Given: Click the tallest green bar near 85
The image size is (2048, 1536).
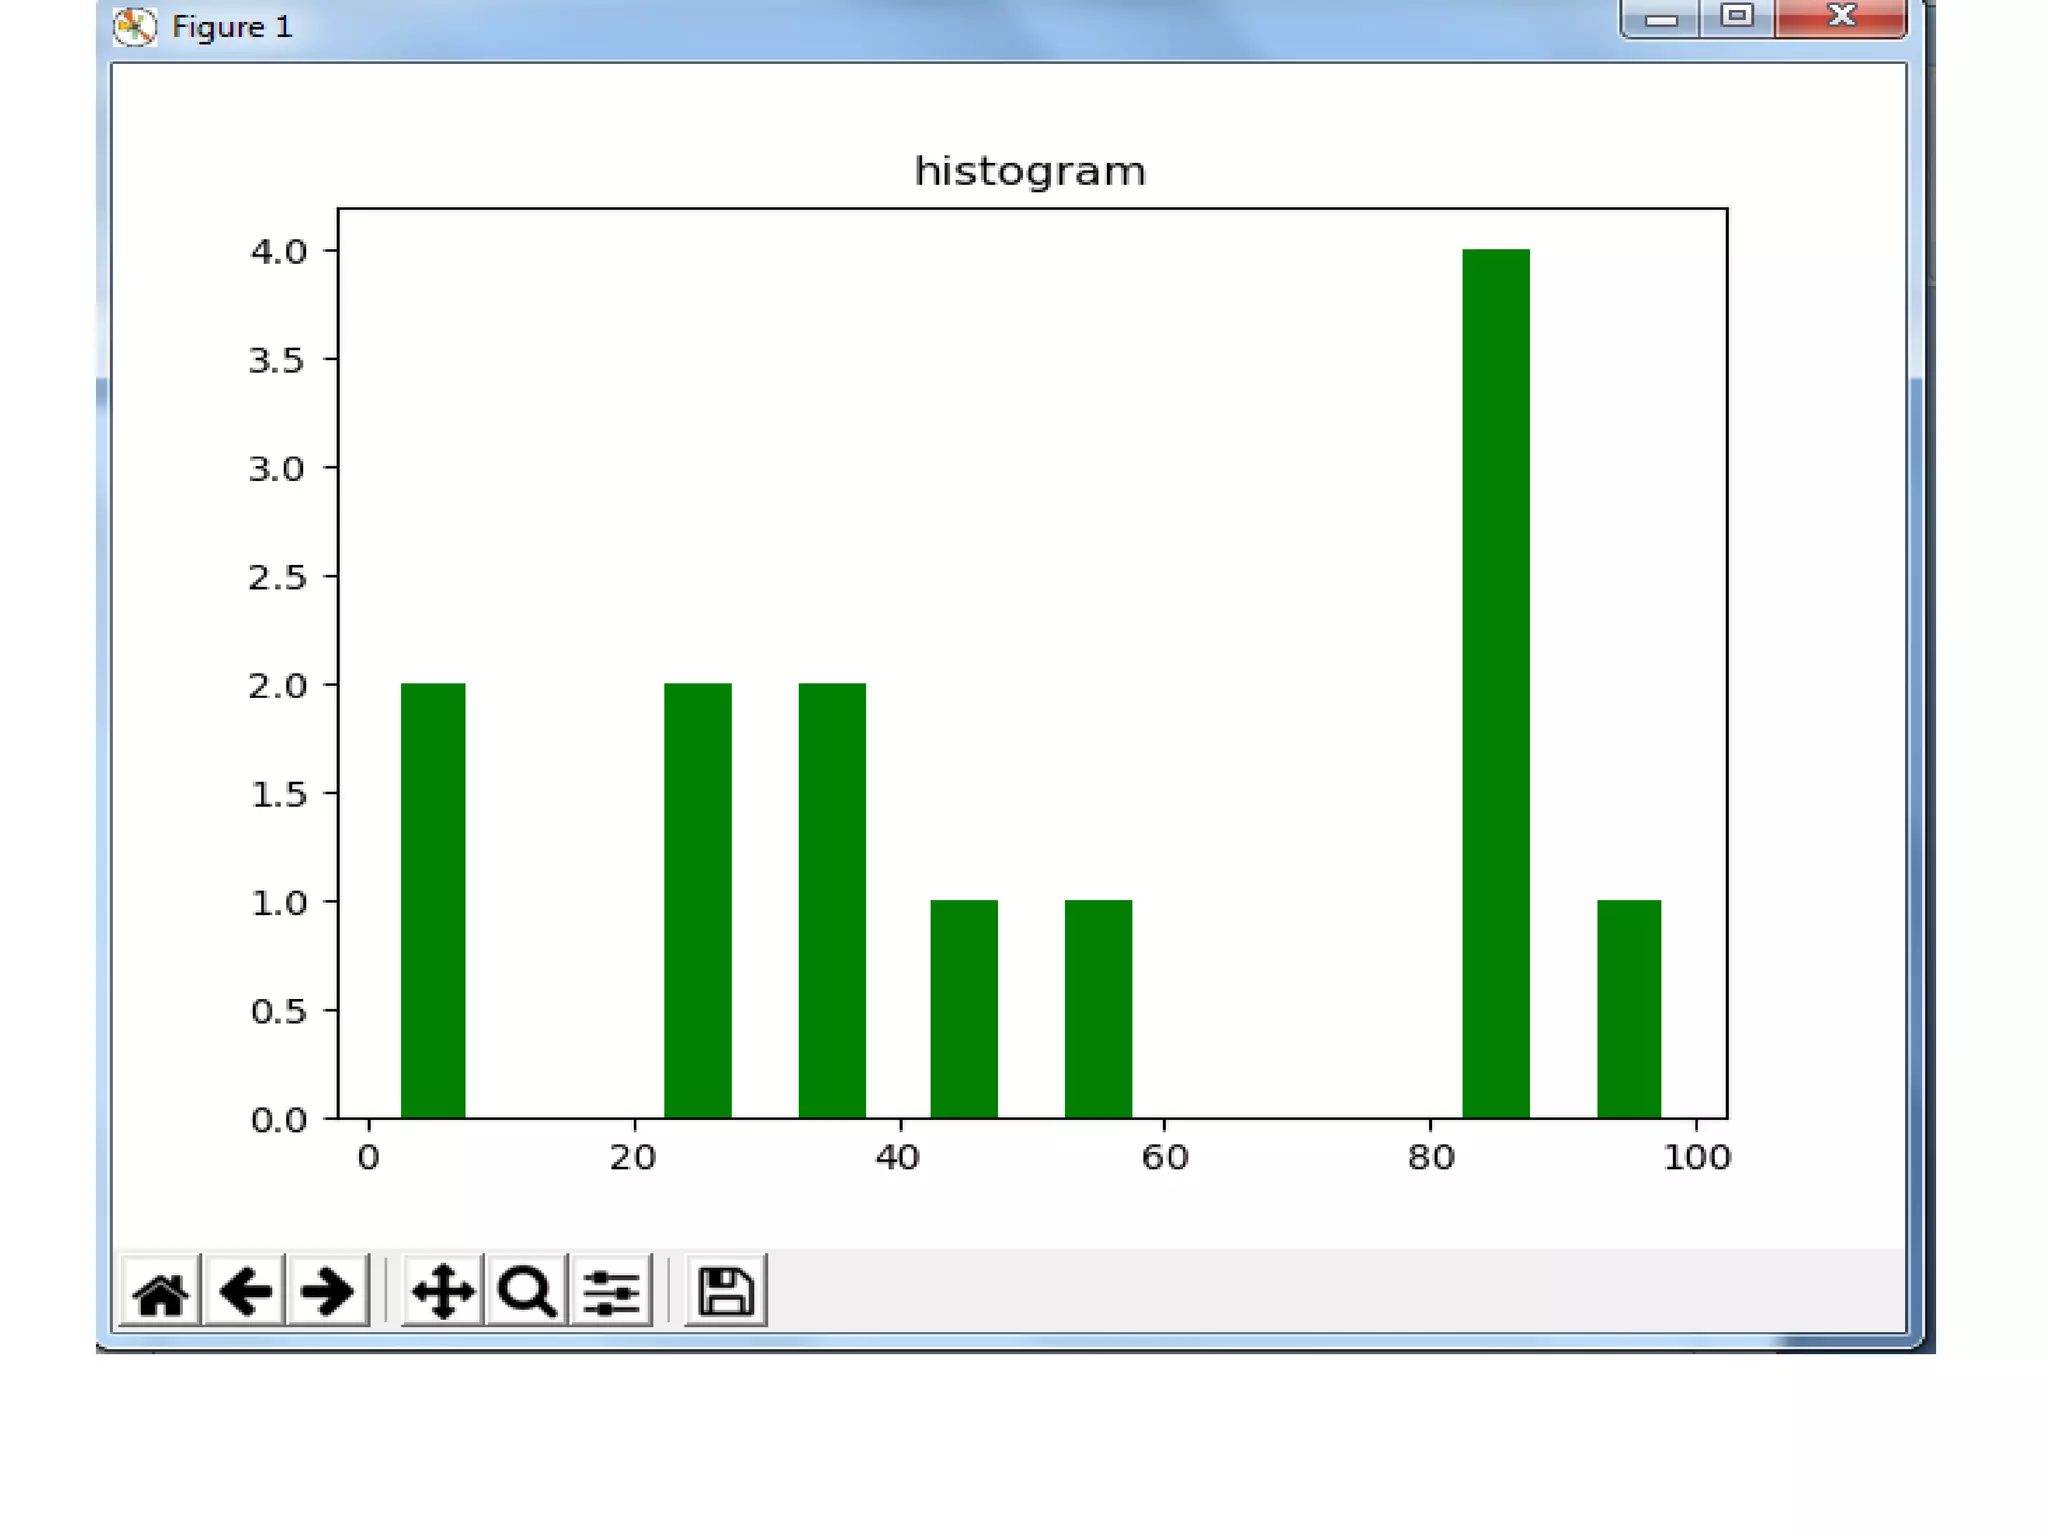Looking at the screenshot, I should pyautogui.click(x=1495, y=683).
